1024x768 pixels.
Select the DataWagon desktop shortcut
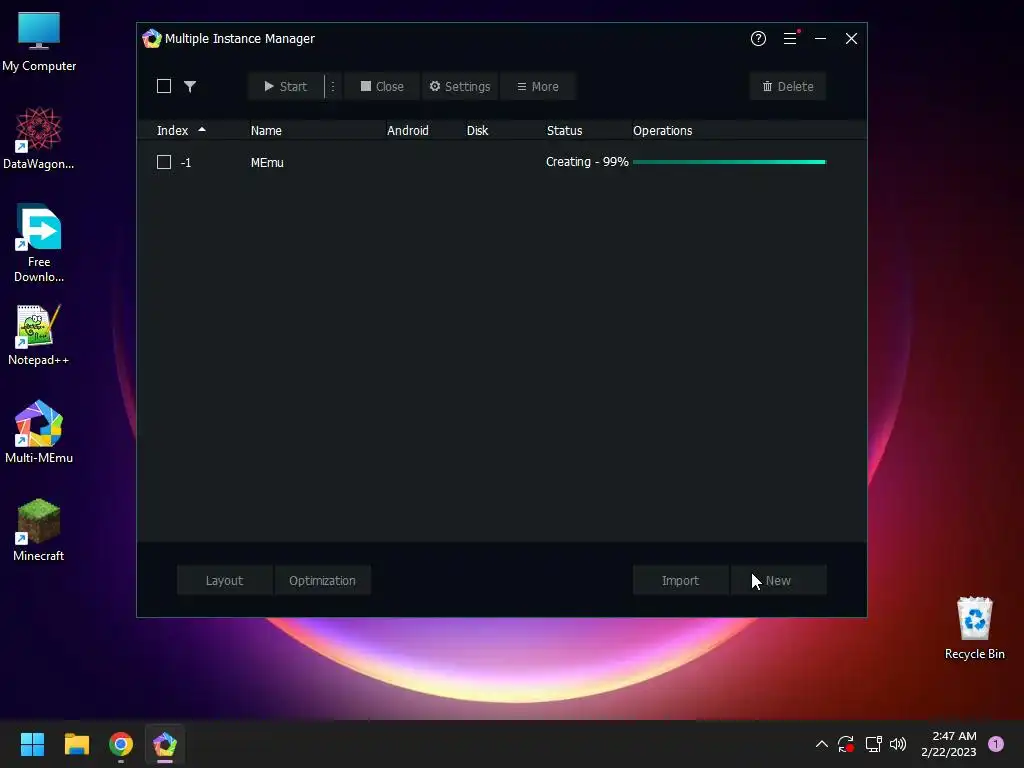(x=39, y=138)
